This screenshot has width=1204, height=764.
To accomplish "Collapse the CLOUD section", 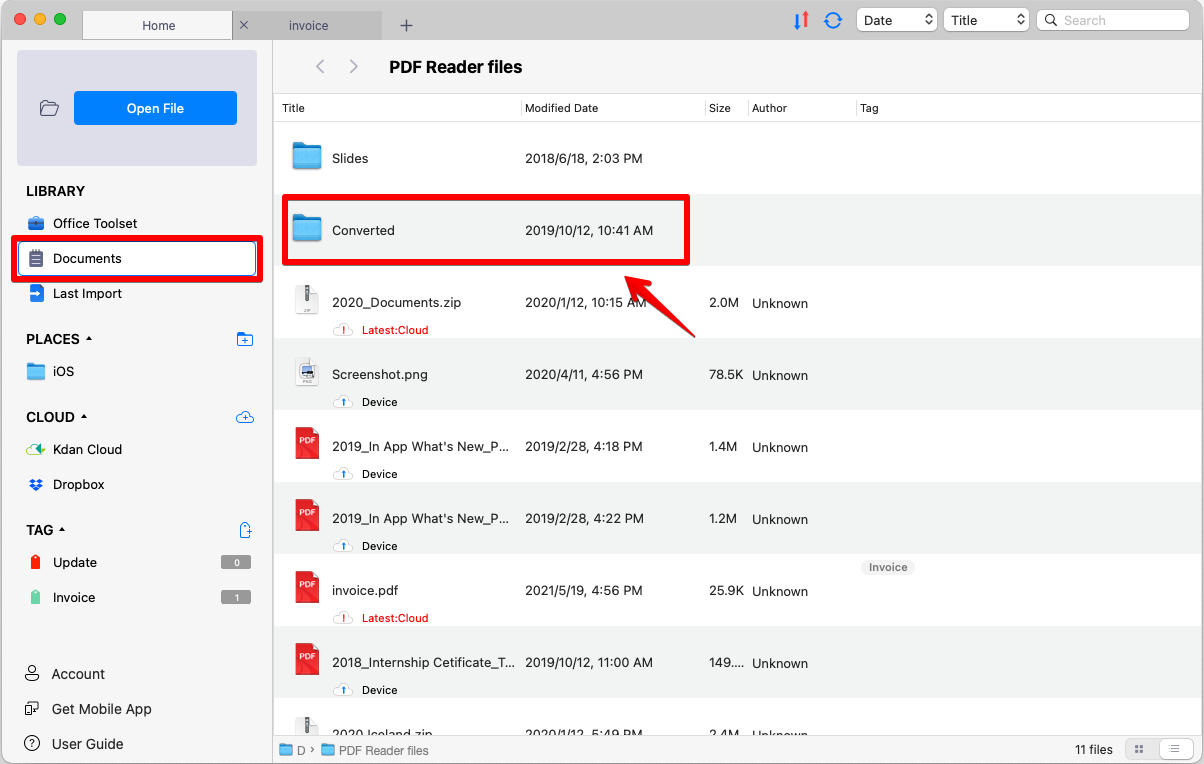I will point(84,417).
